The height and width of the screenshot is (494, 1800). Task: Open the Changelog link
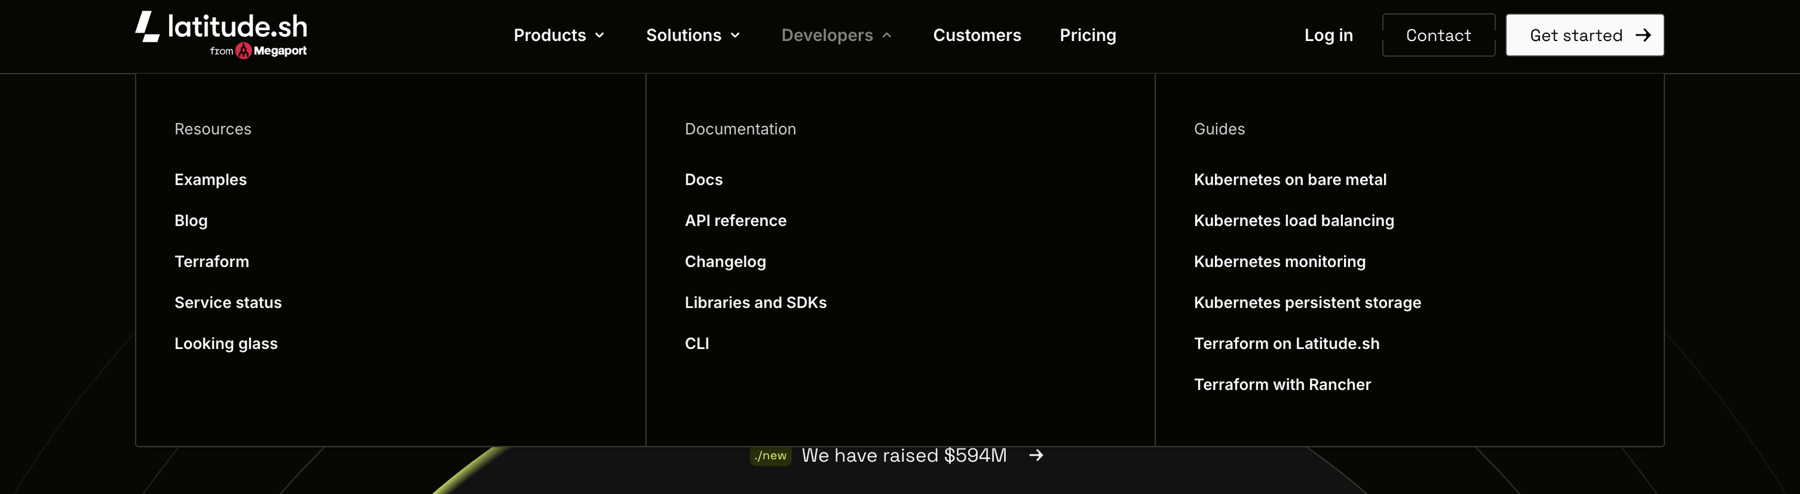(725, 262)
